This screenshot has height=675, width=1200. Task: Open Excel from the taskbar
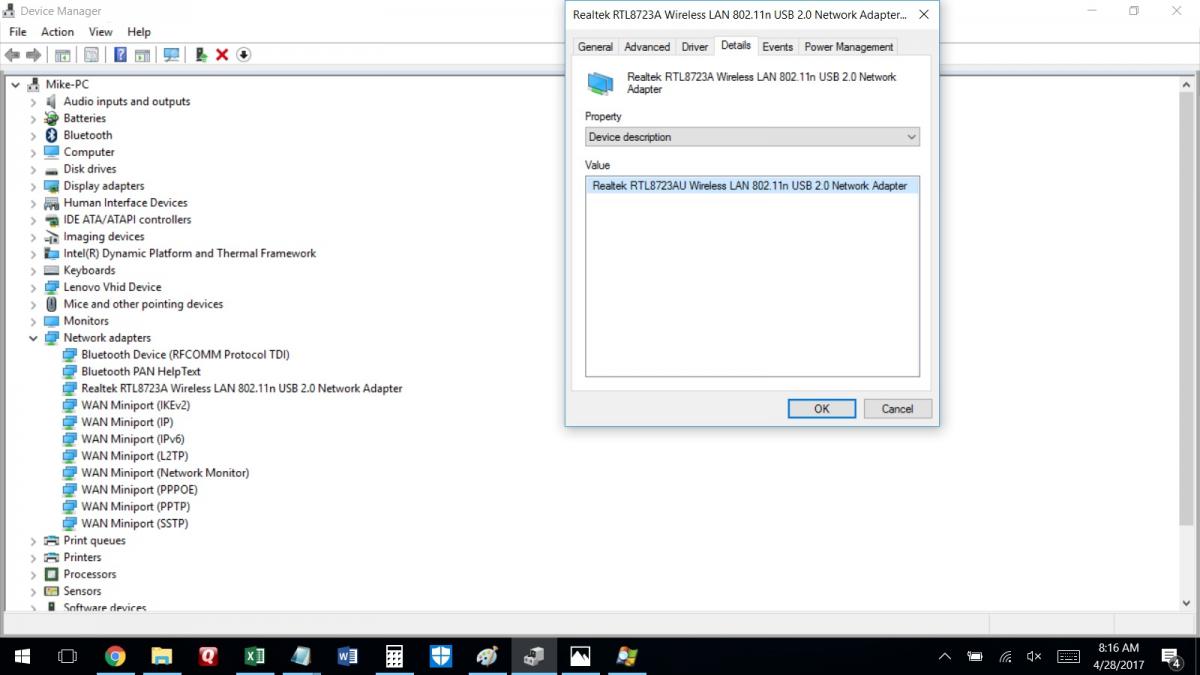coord(254,656)
